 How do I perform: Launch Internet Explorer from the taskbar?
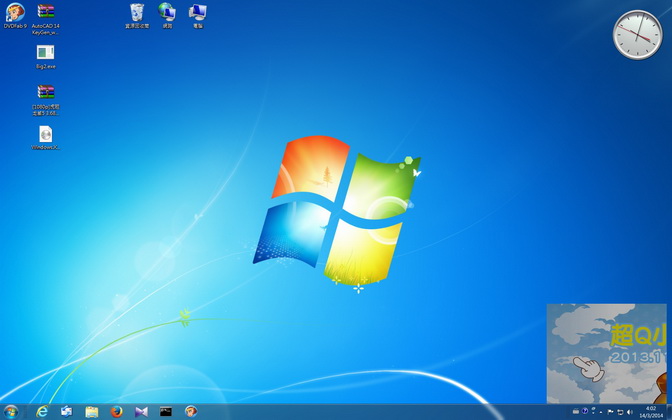coord(42,412)
